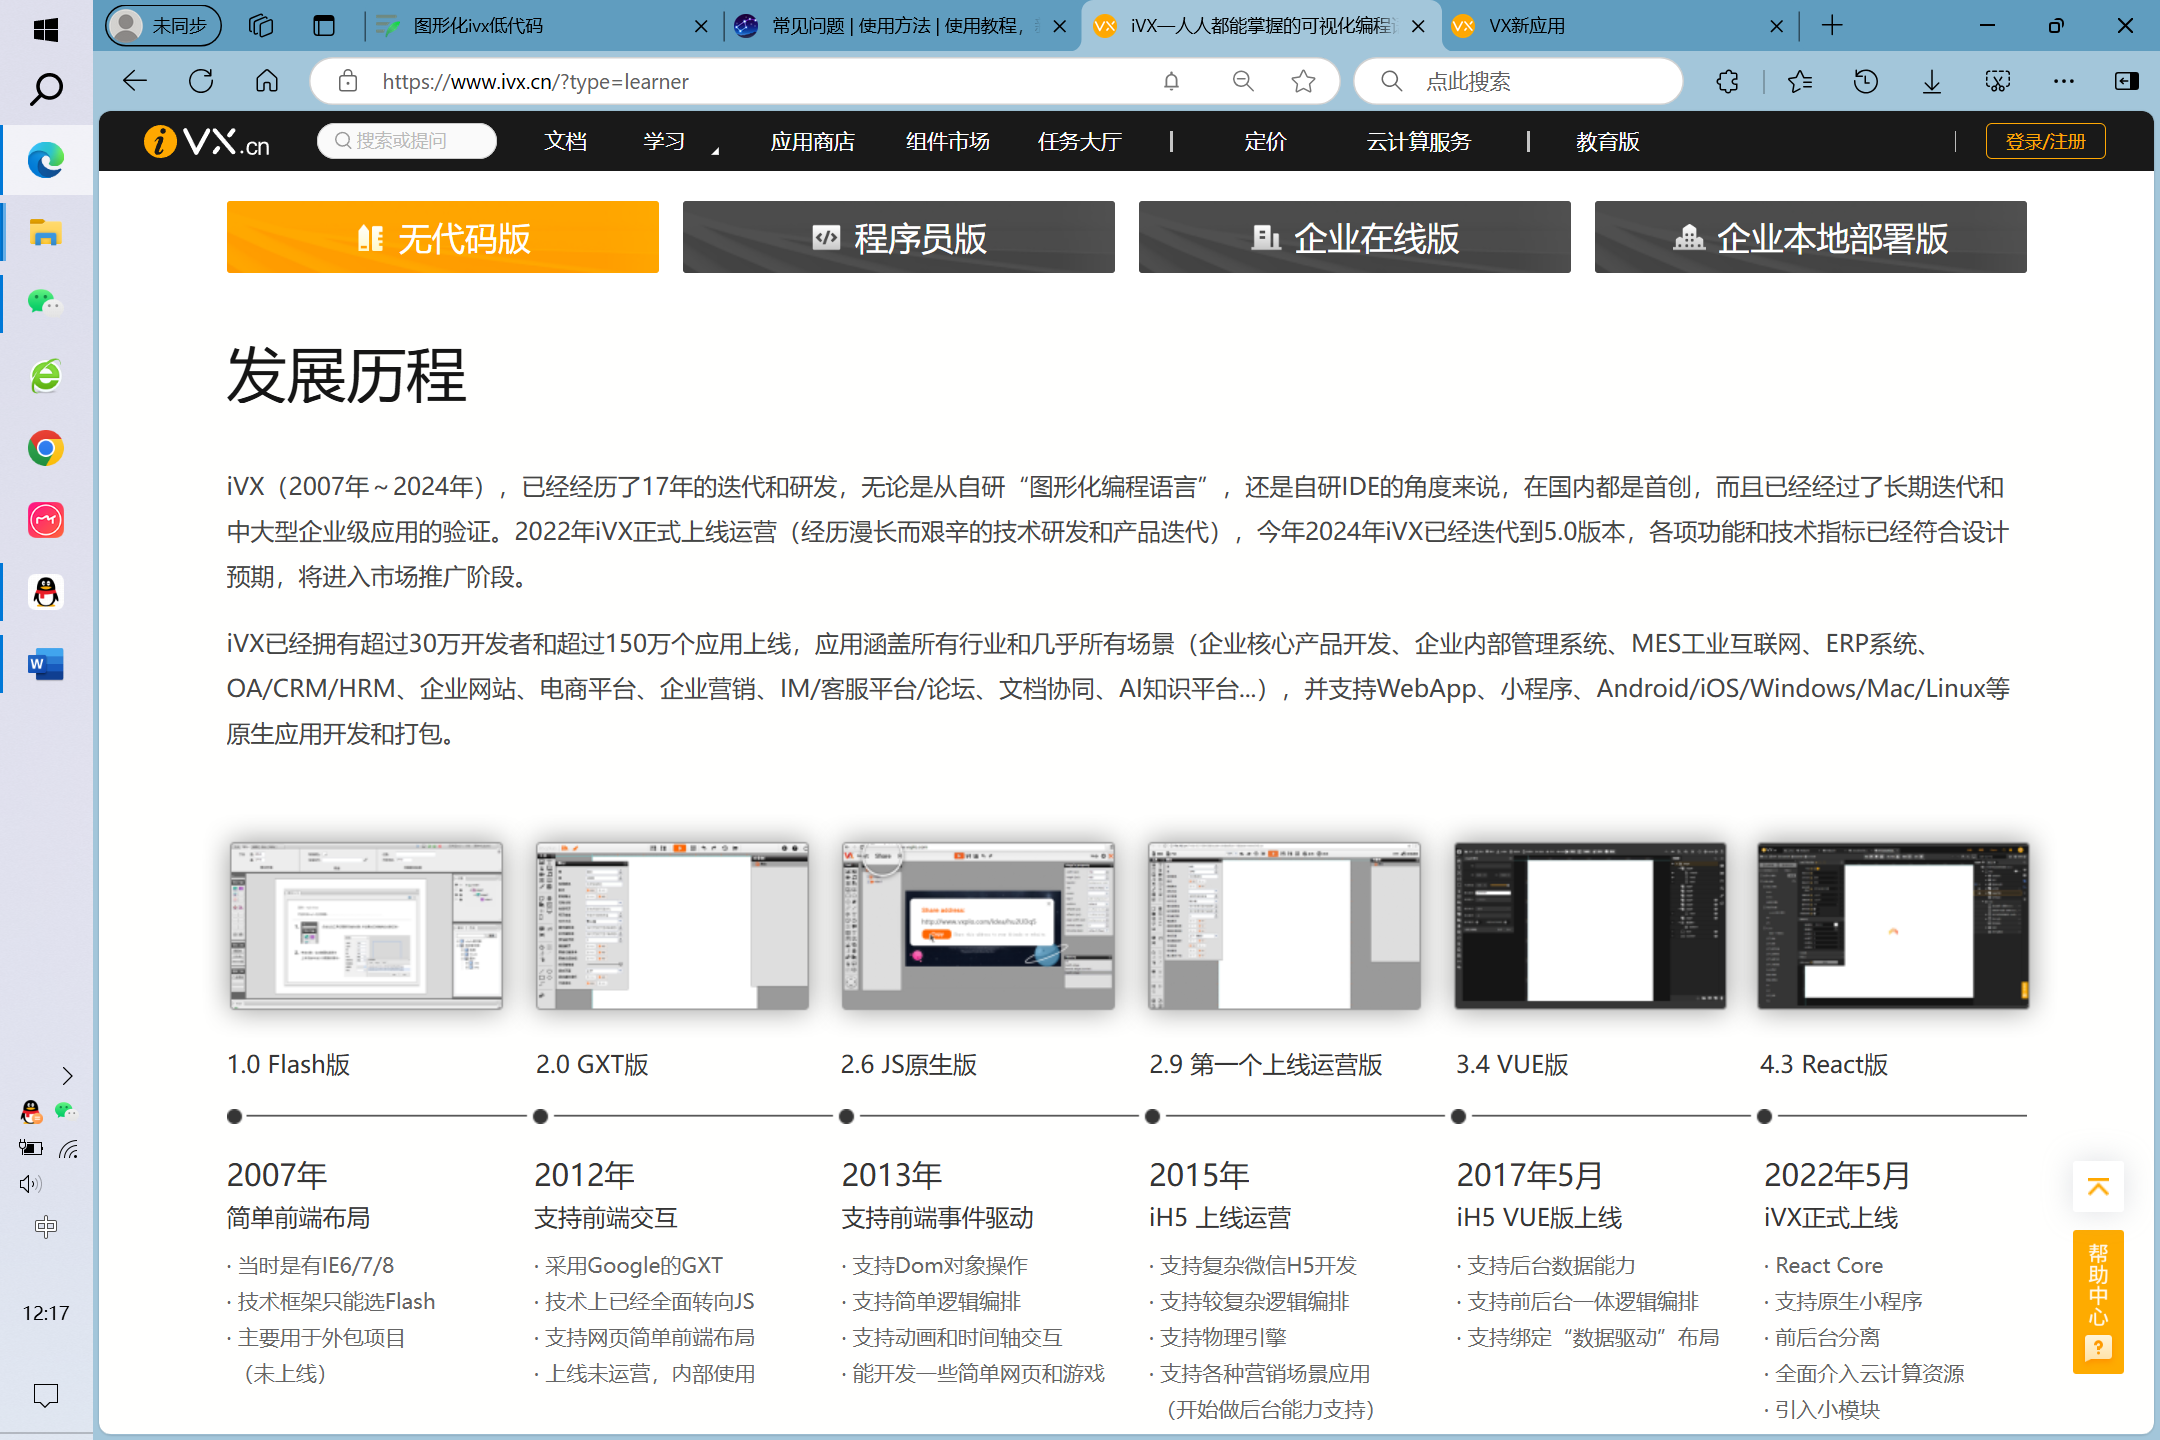2160x1440 pixels.
Task: Open the 4.3 React版 screenshot thumbnail
Action: pyautogui.click(x=1893, y=926)
